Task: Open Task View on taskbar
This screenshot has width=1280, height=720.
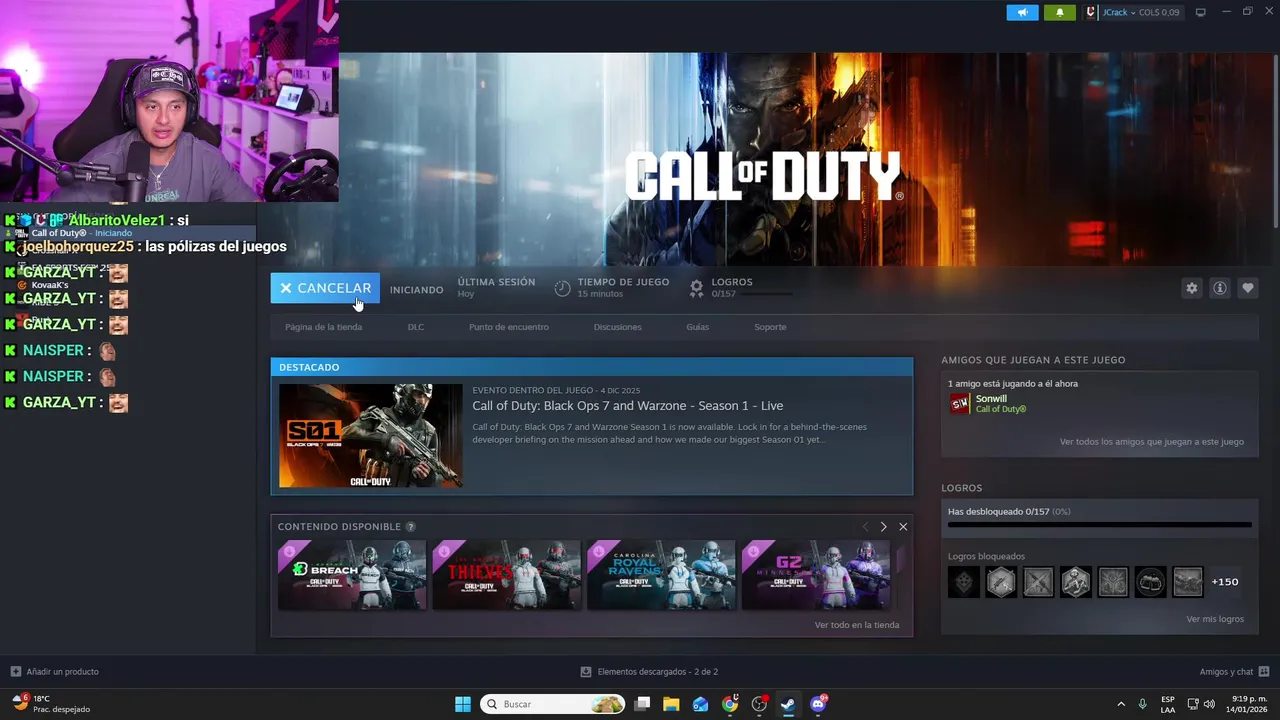Action: coord(643,704)
